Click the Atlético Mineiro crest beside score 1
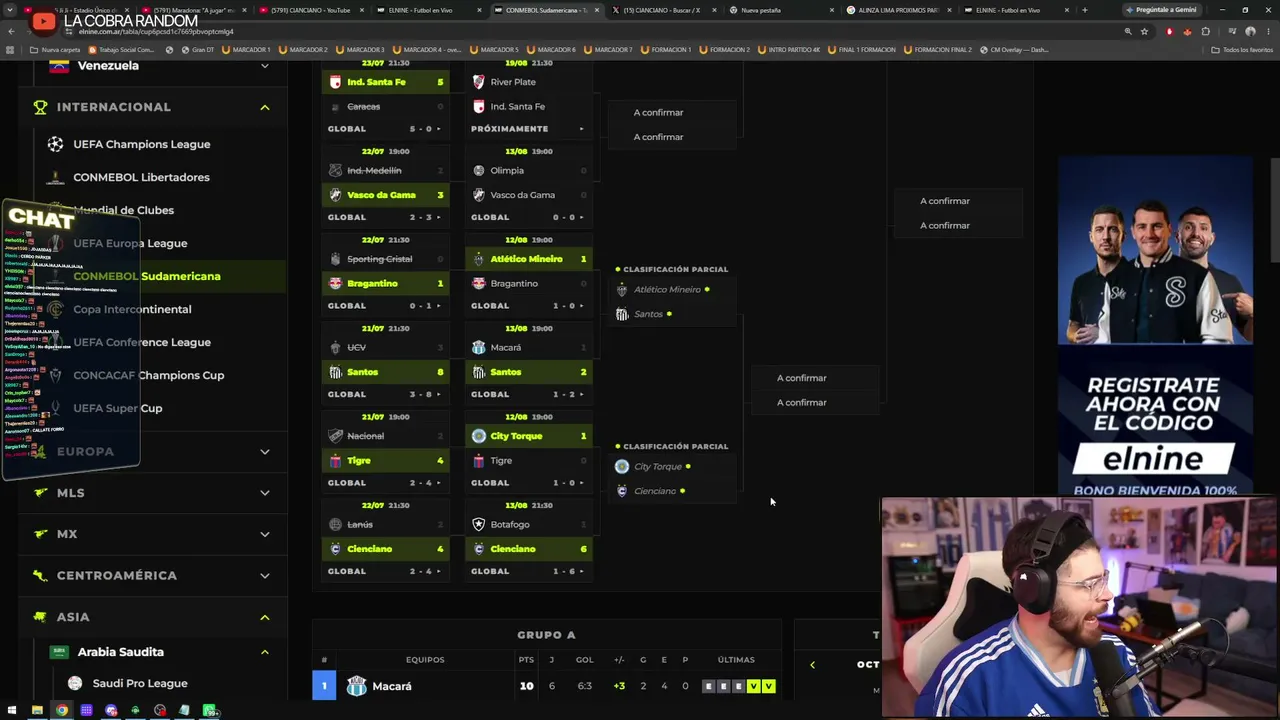Viewport: 1280px width, 720px height. (479, 259)
